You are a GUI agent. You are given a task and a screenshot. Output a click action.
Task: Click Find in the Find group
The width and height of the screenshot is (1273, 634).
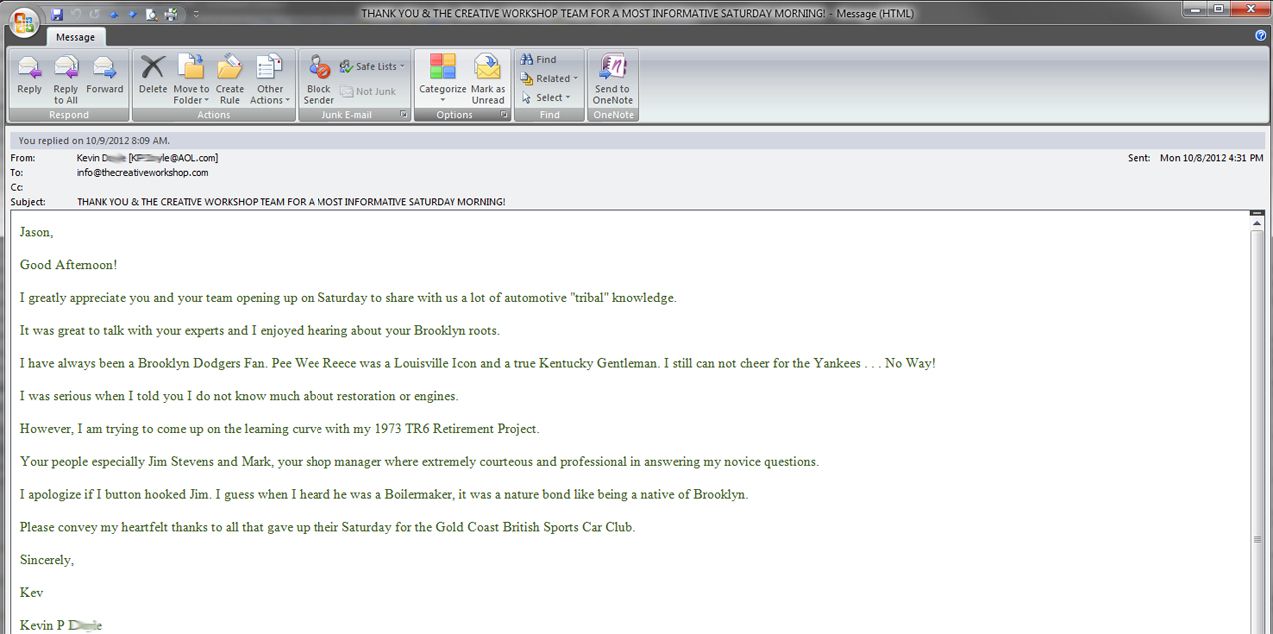click(539, 60)
